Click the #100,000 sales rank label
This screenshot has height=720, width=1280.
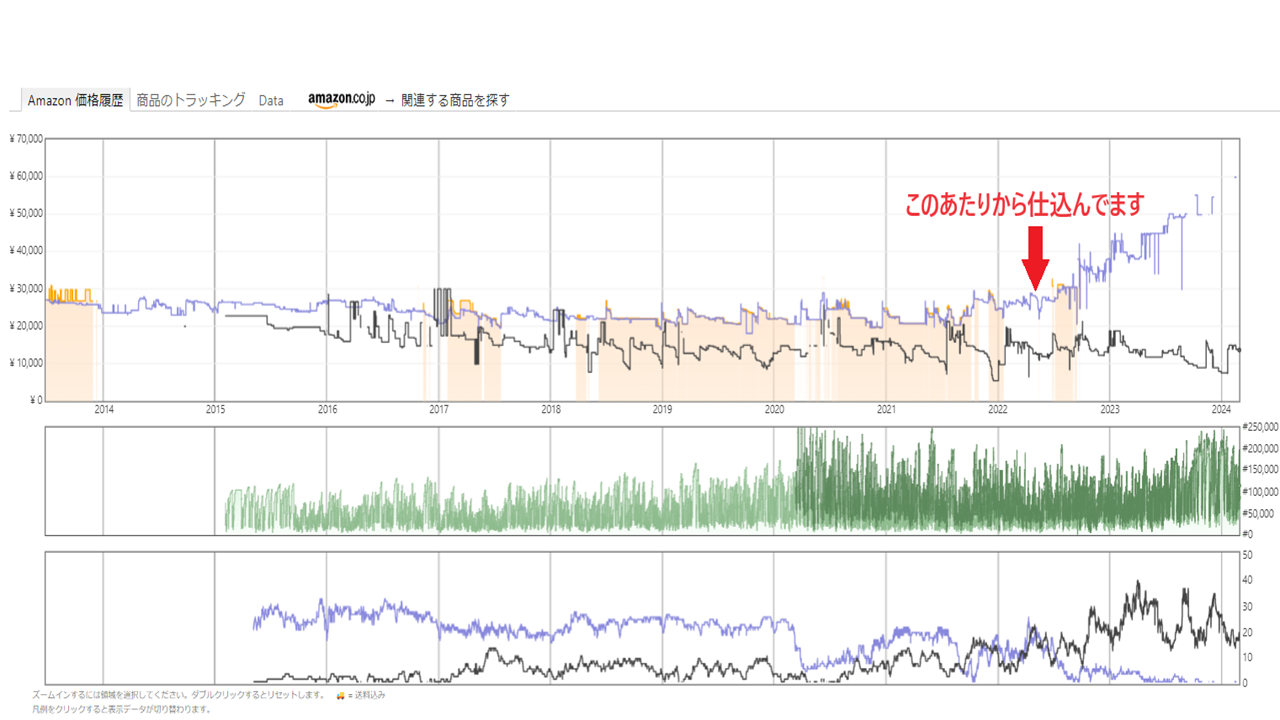pyautogui.click(x=1259, y=492)
